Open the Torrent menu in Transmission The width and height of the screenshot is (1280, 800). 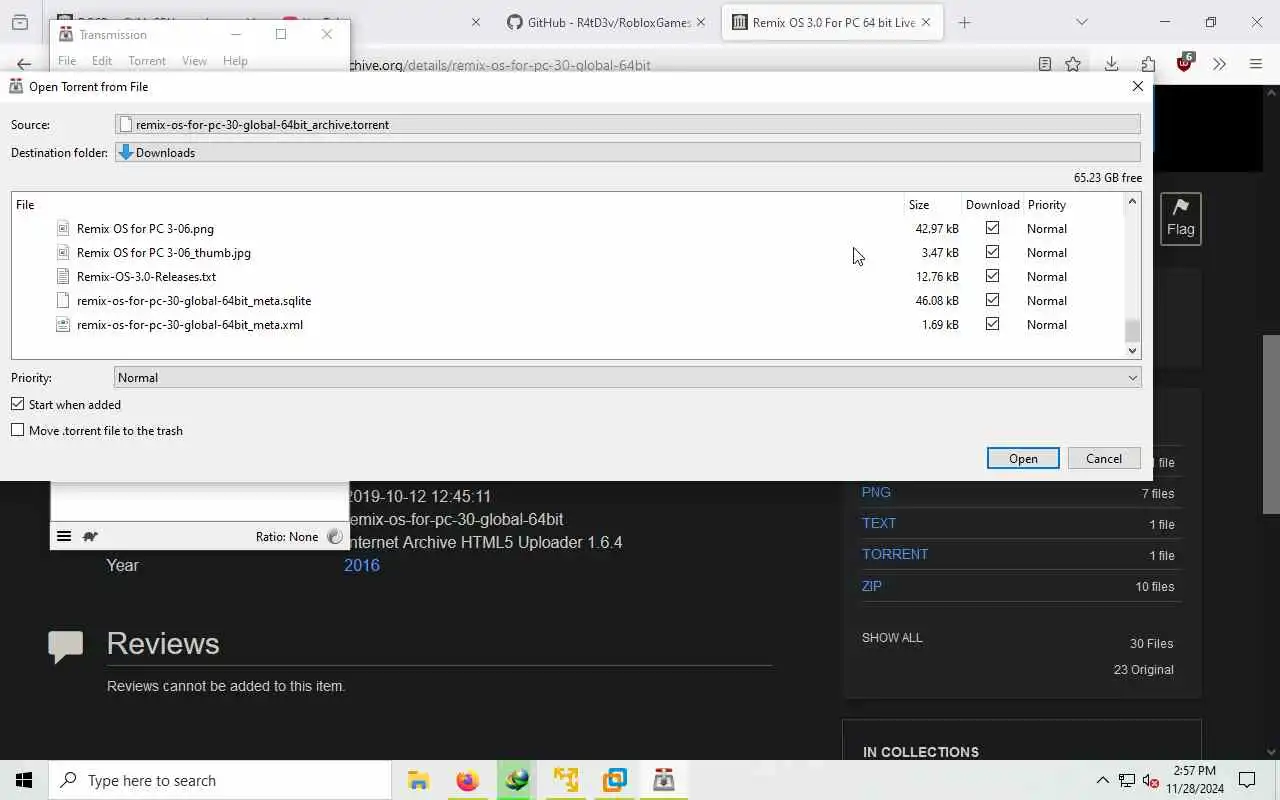147,61
